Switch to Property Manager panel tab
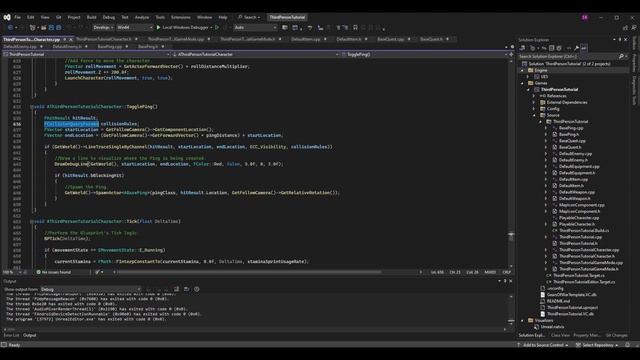 click(x=587, y=335)
